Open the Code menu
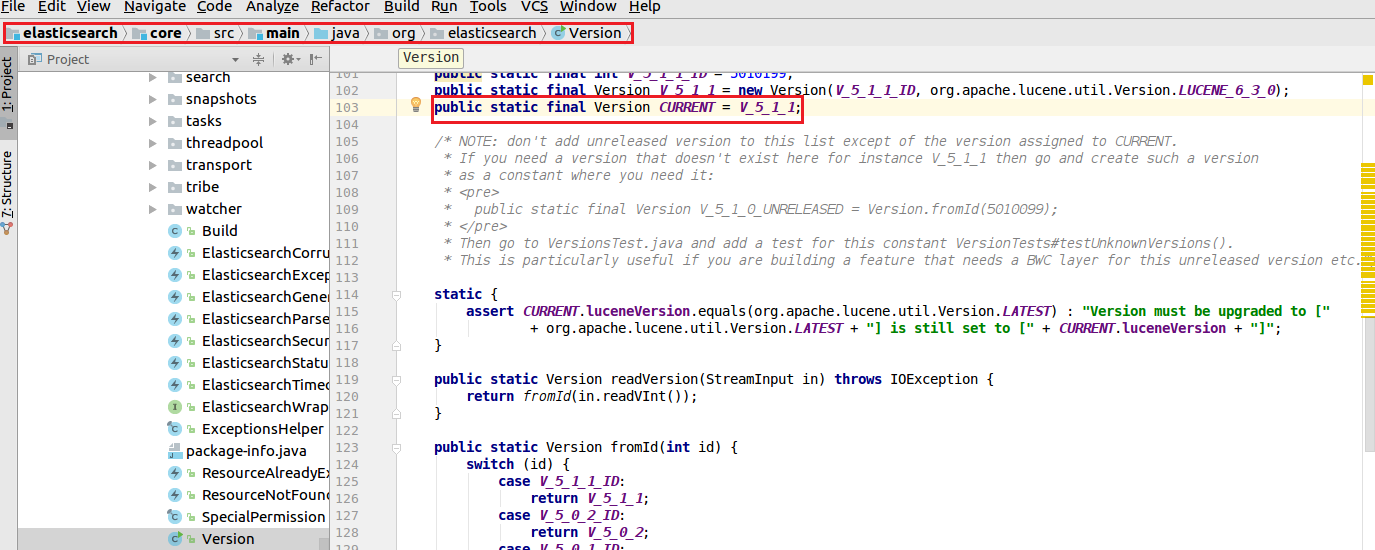Viewport: 1375px width, 550px height. coord(215,7)
